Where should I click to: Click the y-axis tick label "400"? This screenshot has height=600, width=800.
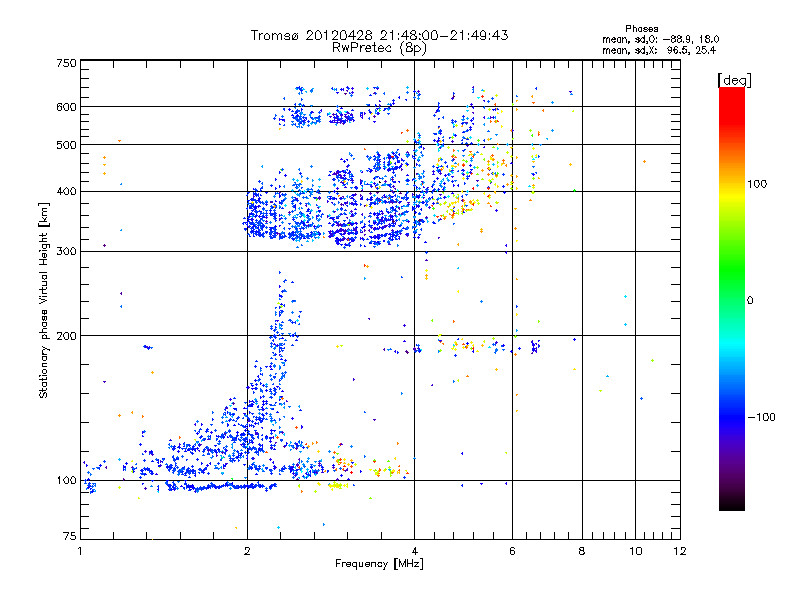click(66, 191)
